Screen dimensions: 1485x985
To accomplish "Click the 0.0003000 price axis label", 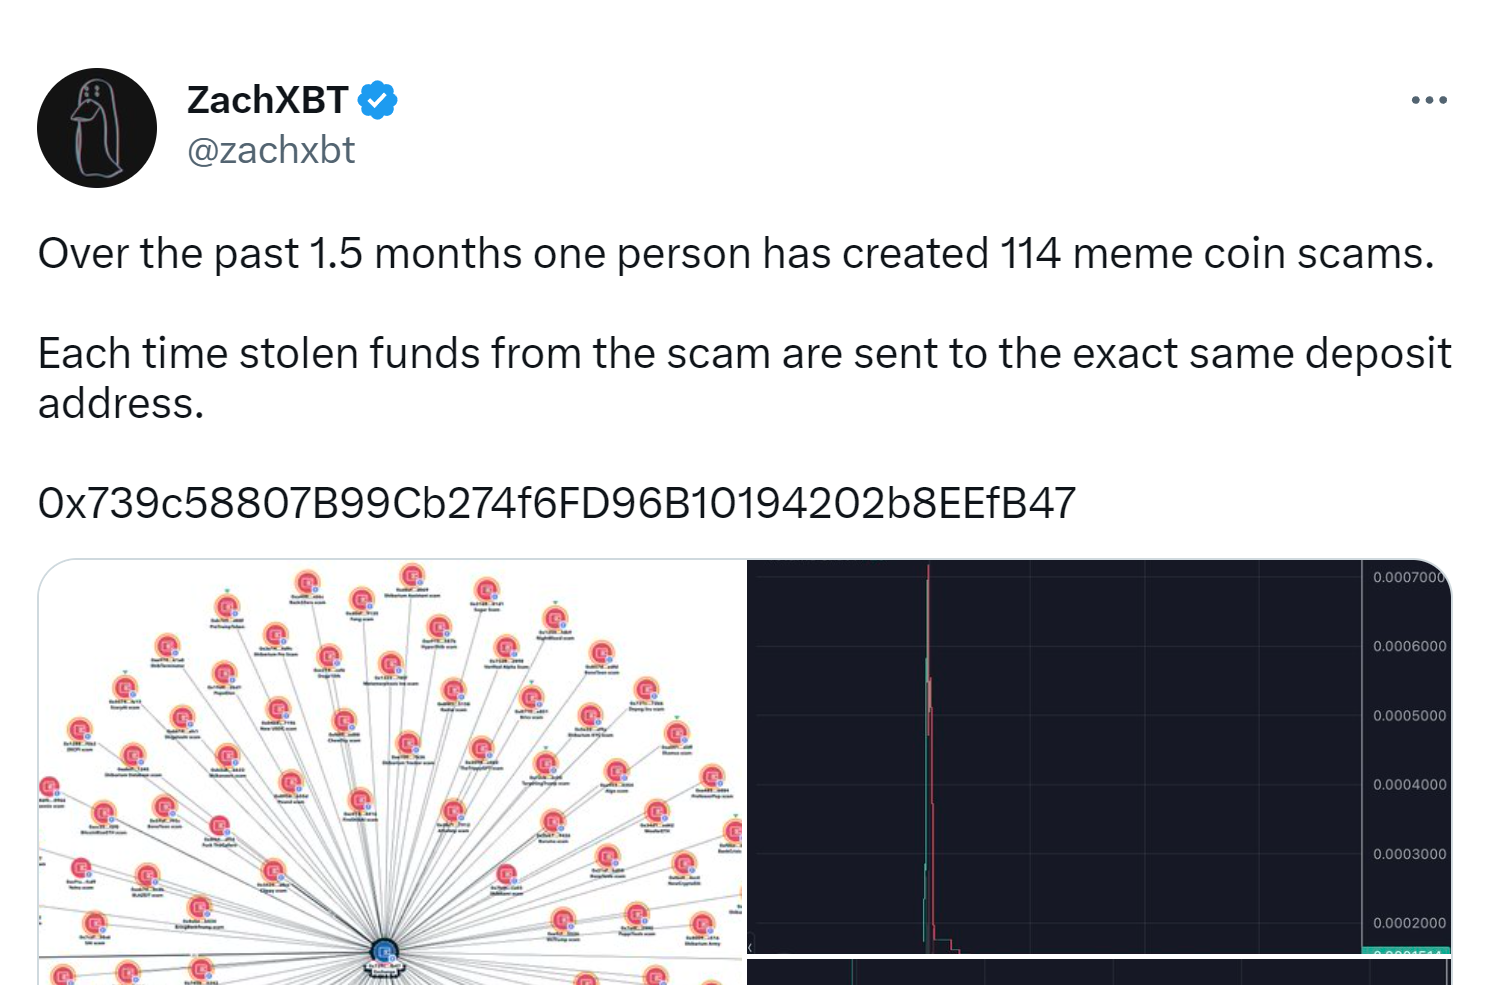I will pyautogui.click(x=1409, y=854).
